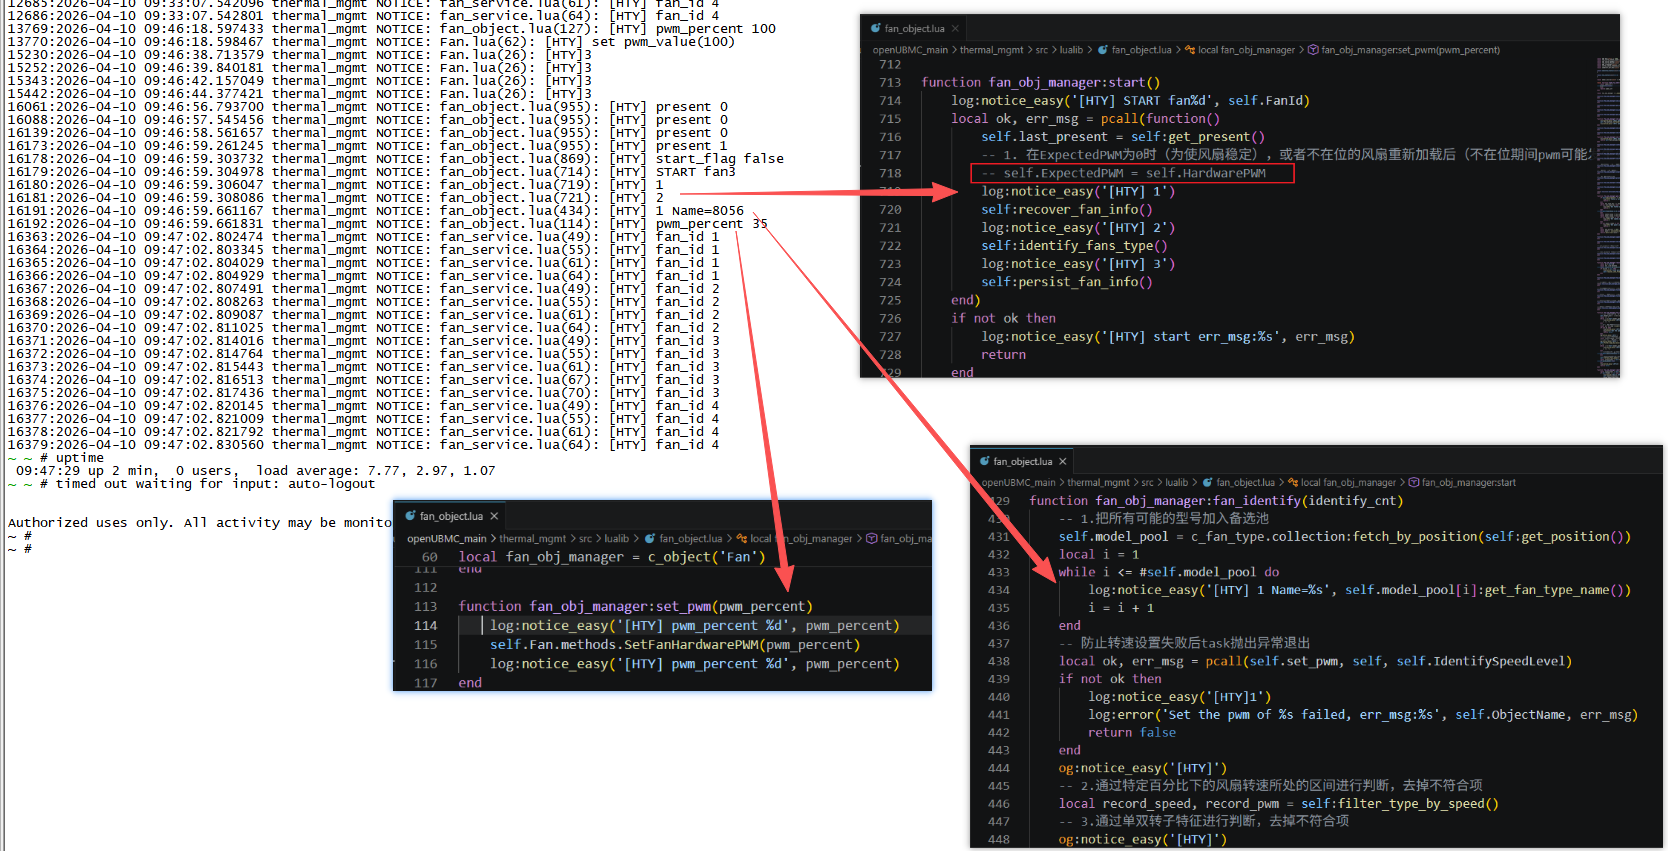Click Lua file icon on bottom-right editor's tab
The height and width of the screenshot is (851, 1668).
click(x=985, y=461)
